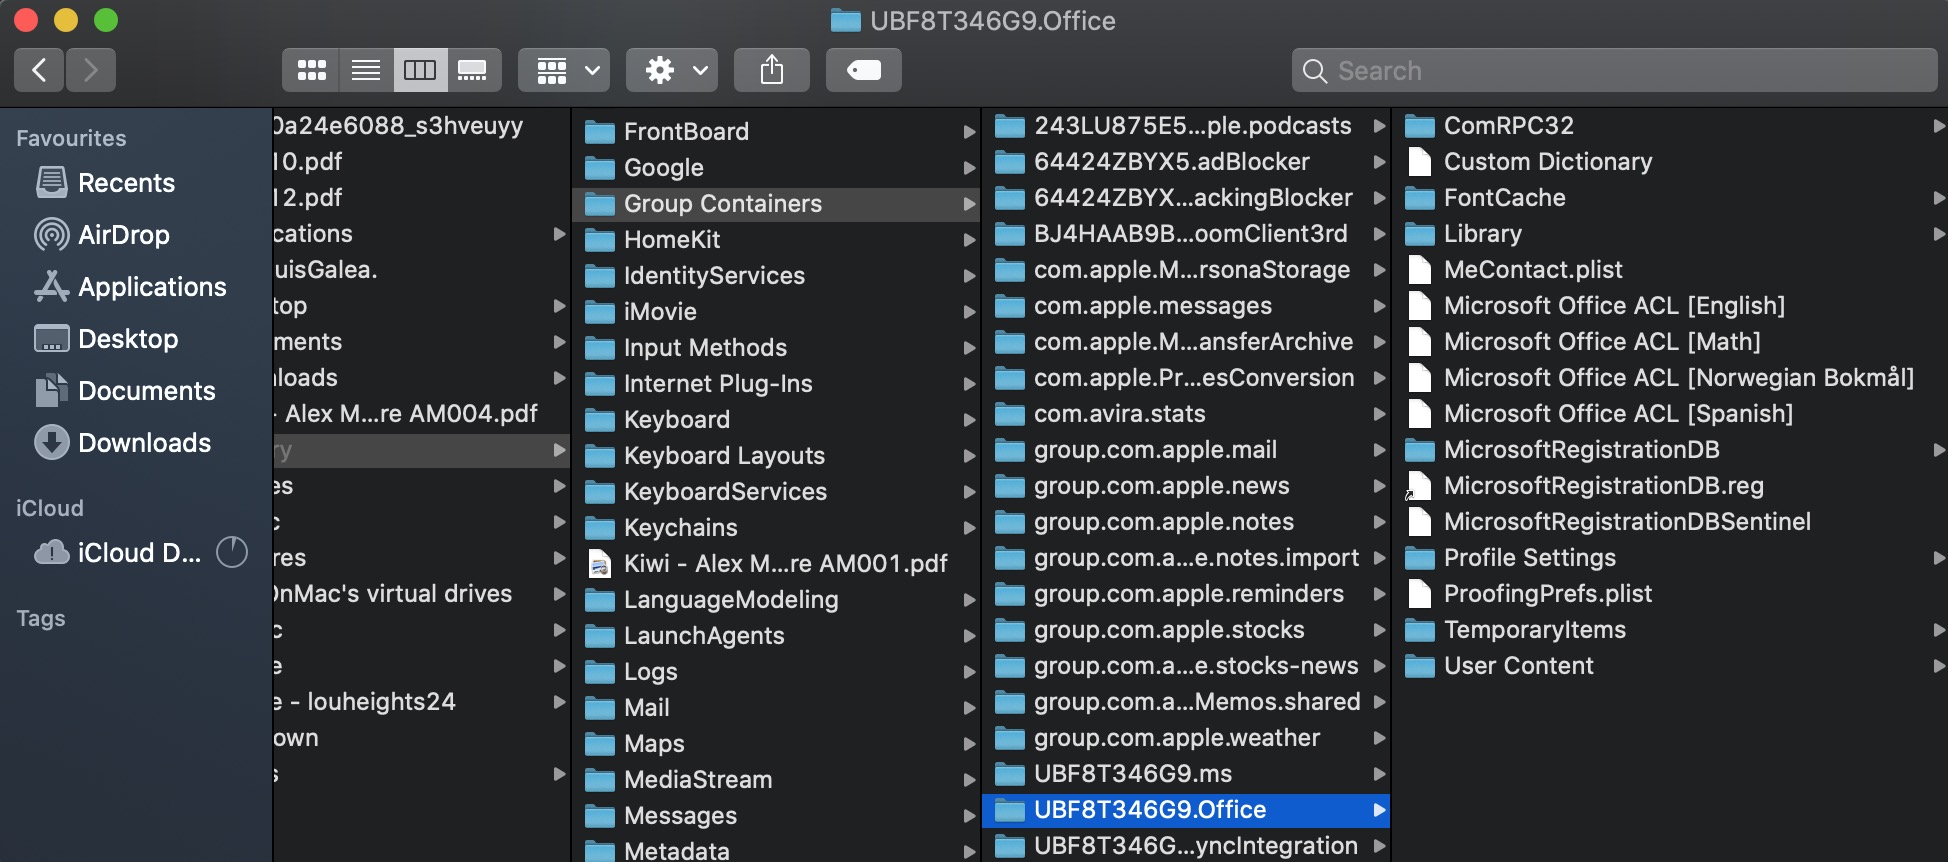The width and height of the screenshot is (1948, 862).
Task: Select the MeContact.plist file
Action: coord(1670,269)
